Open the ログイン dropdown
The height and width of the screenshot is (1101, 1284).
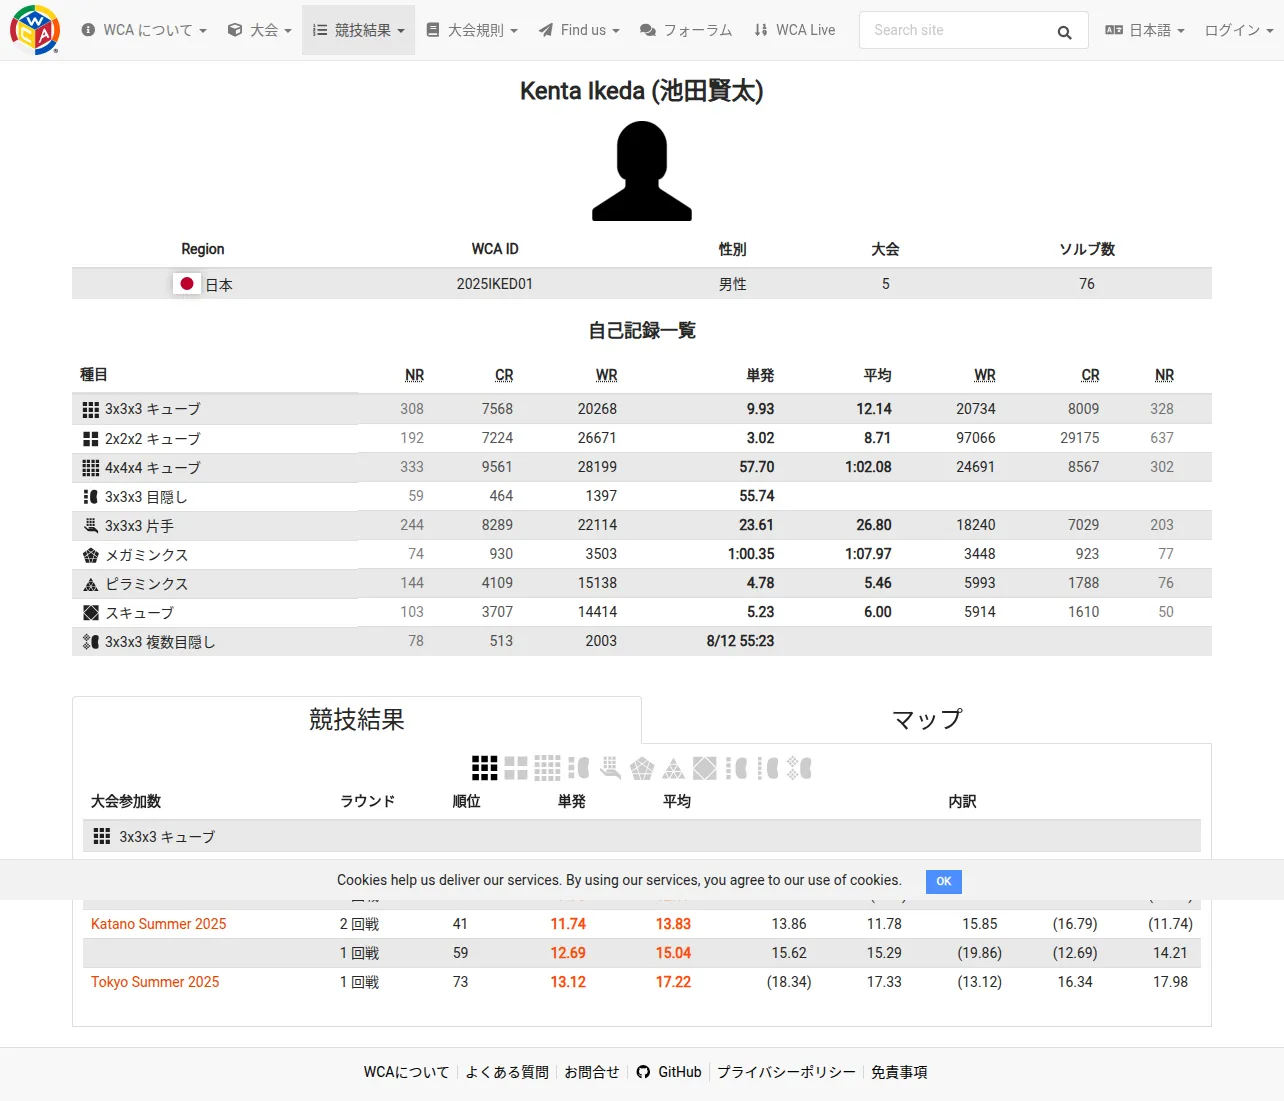point(1239,30)
